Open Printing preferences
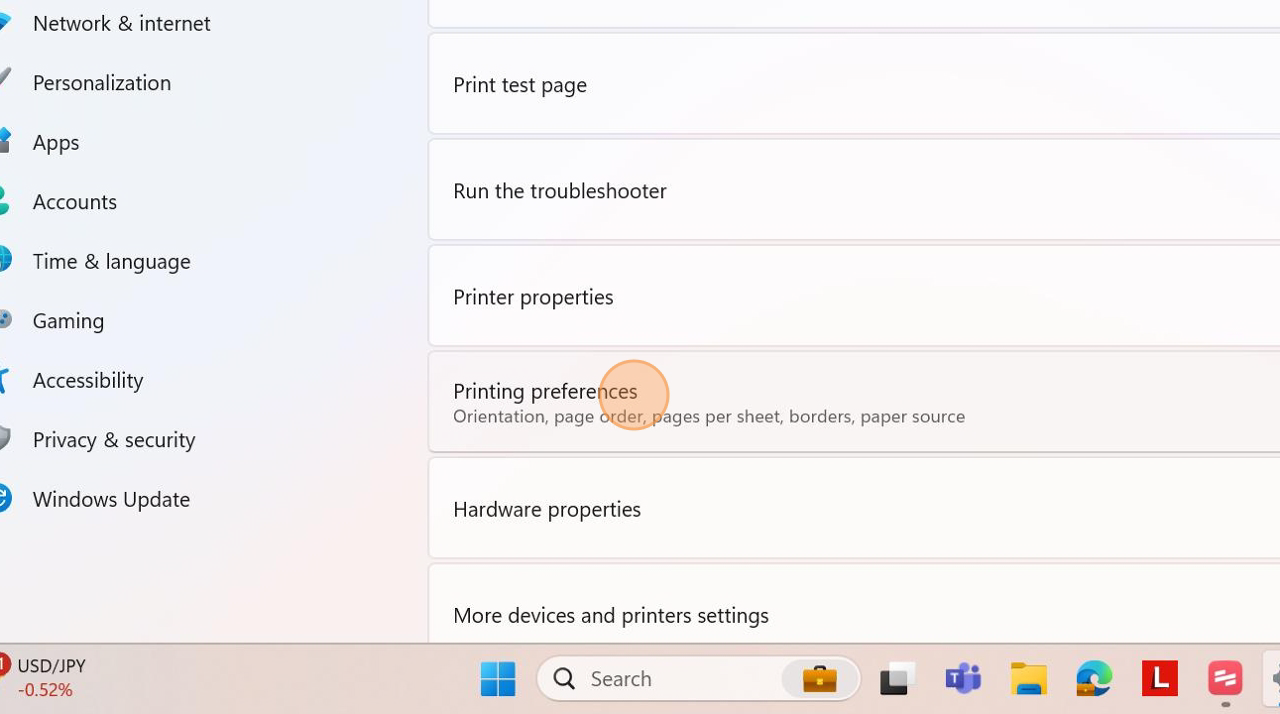The width and height of the screenshot is (1280, 714). 545,391
